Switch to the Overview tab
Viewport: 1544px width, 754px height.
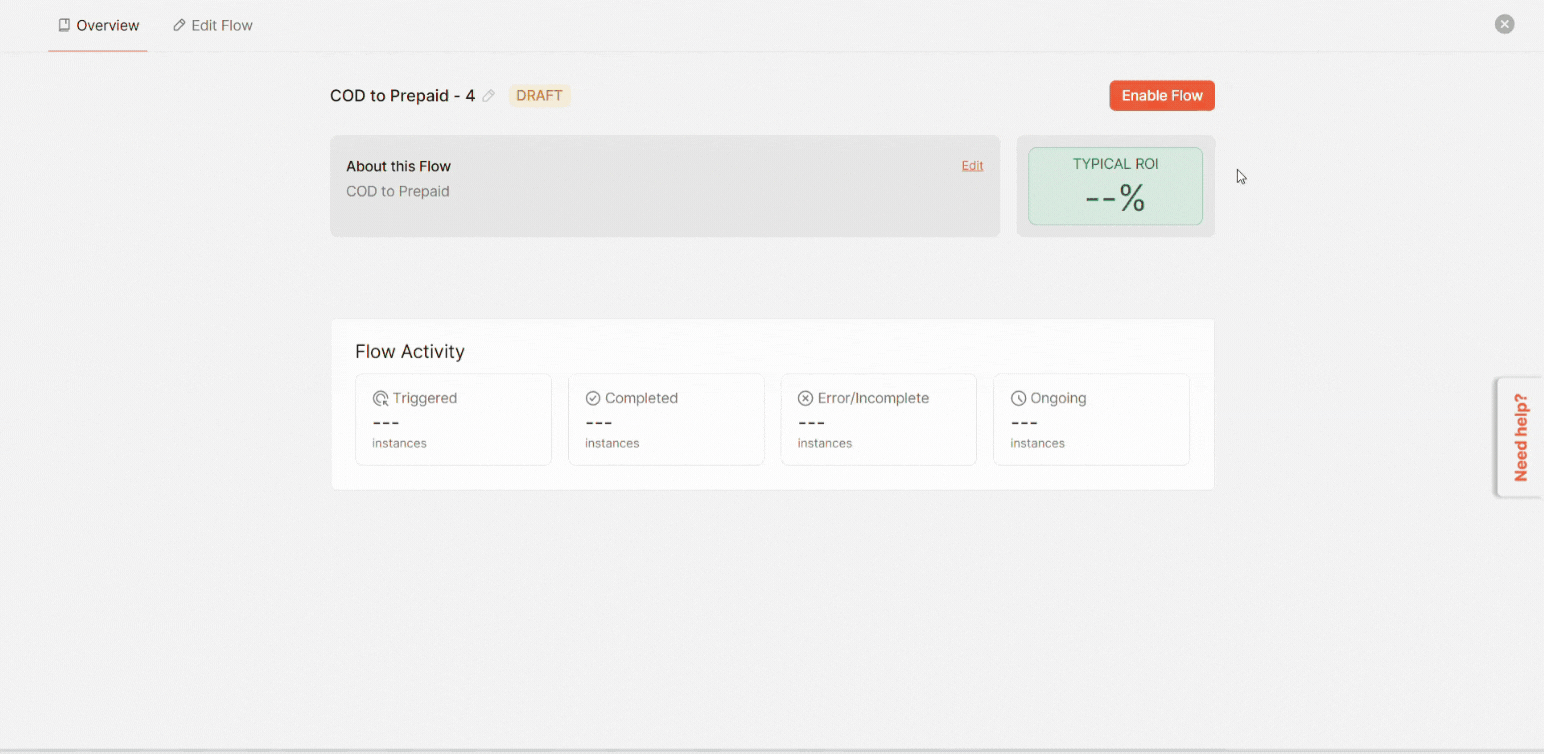pos(98,25)
